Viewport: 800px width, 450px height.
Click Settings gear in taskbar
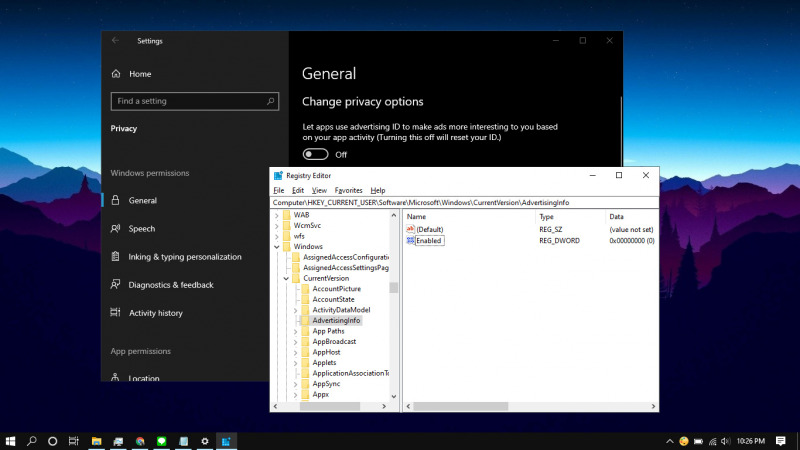(x=205, y=441)
